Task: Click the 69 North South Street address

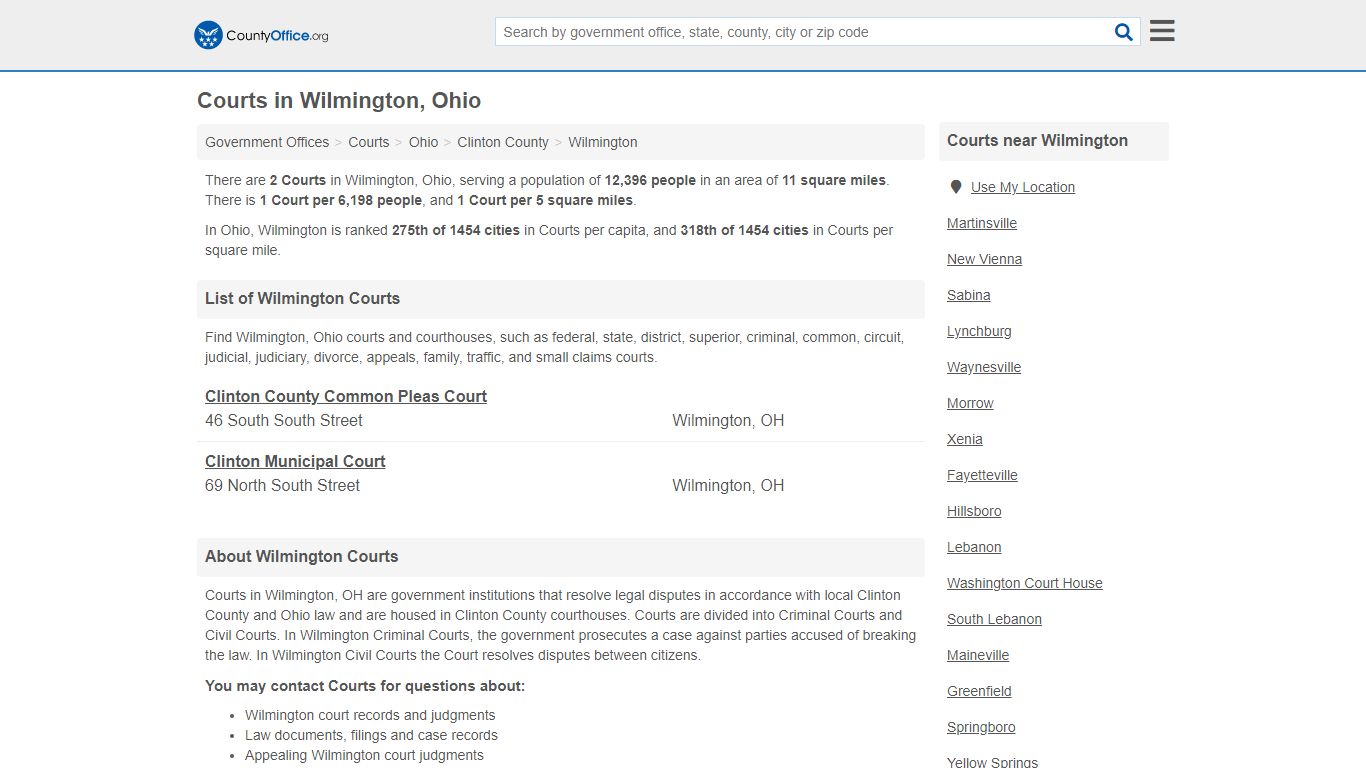Action: 282,486
